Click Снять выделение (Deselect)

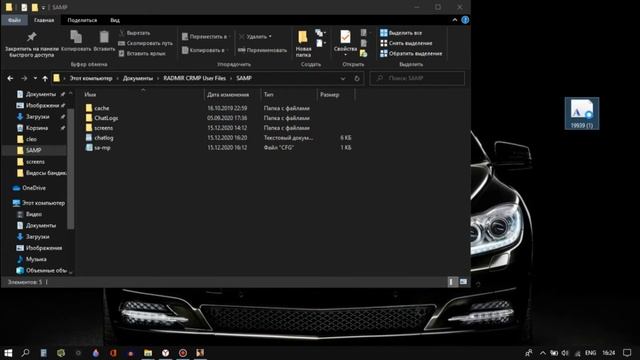coord(406,43)
